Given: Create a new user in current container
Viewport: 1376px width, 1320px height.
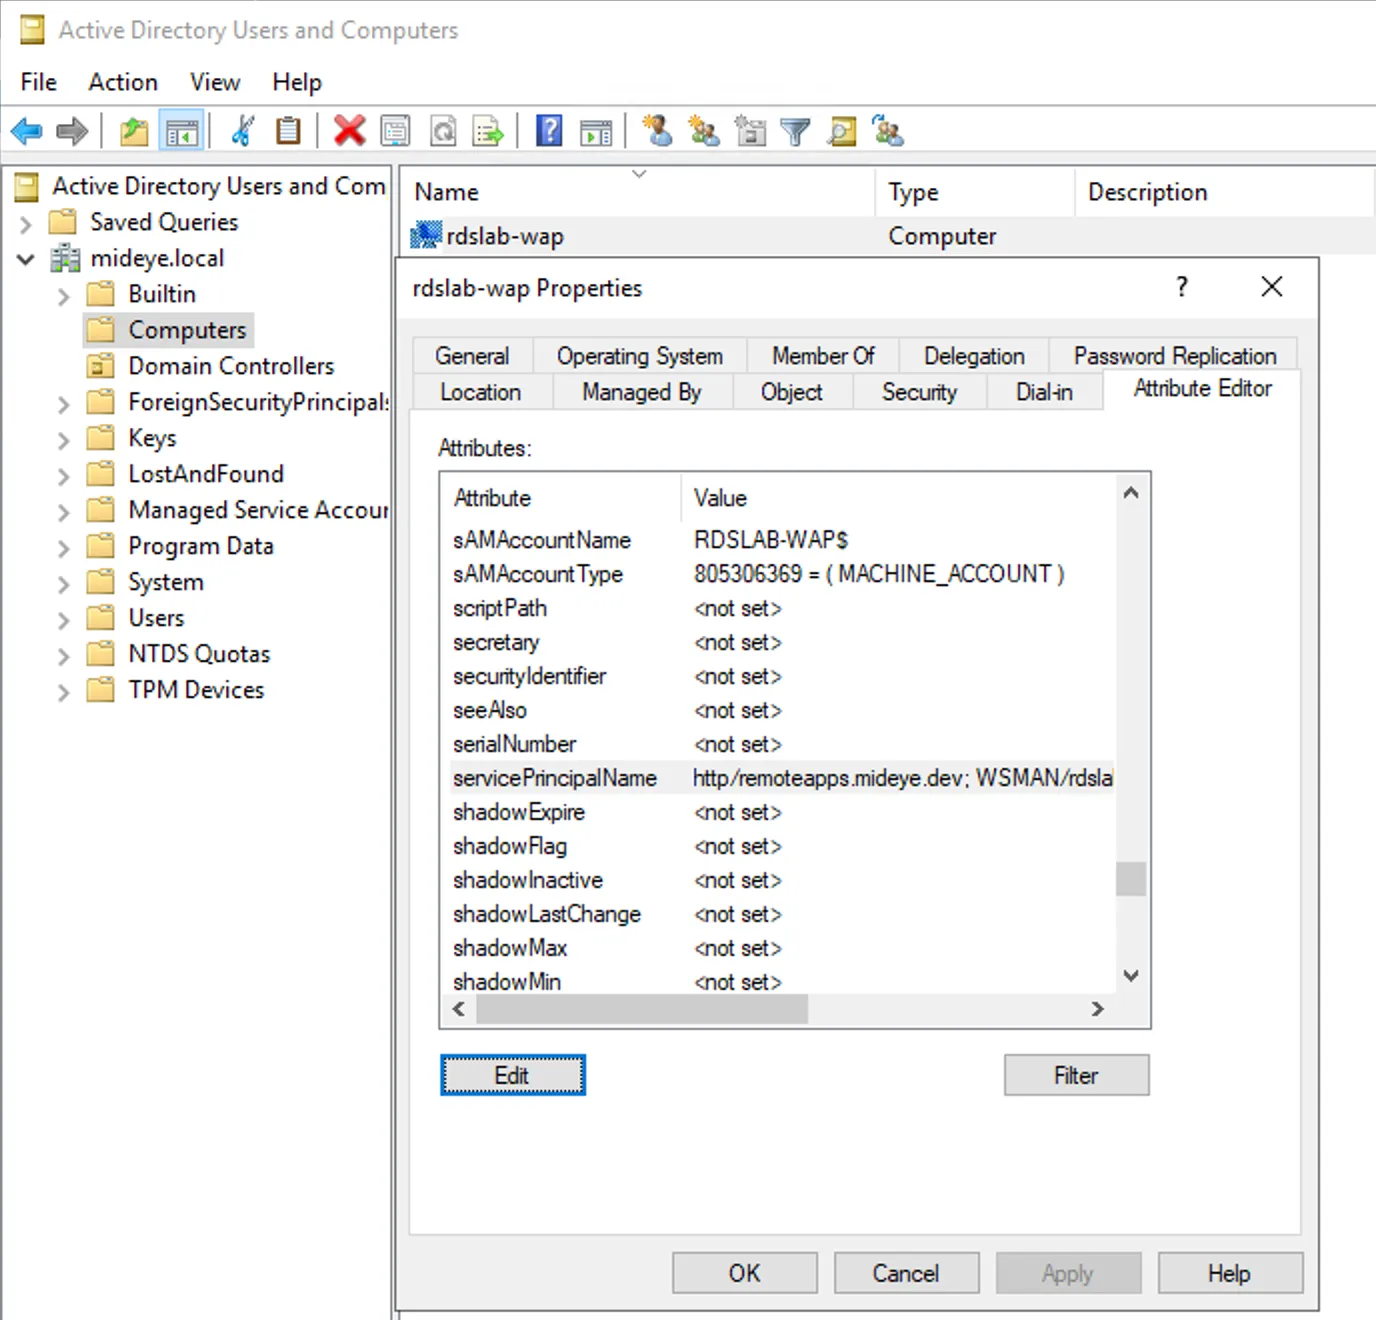Looking at the screenshot, I should coord(657,130).
